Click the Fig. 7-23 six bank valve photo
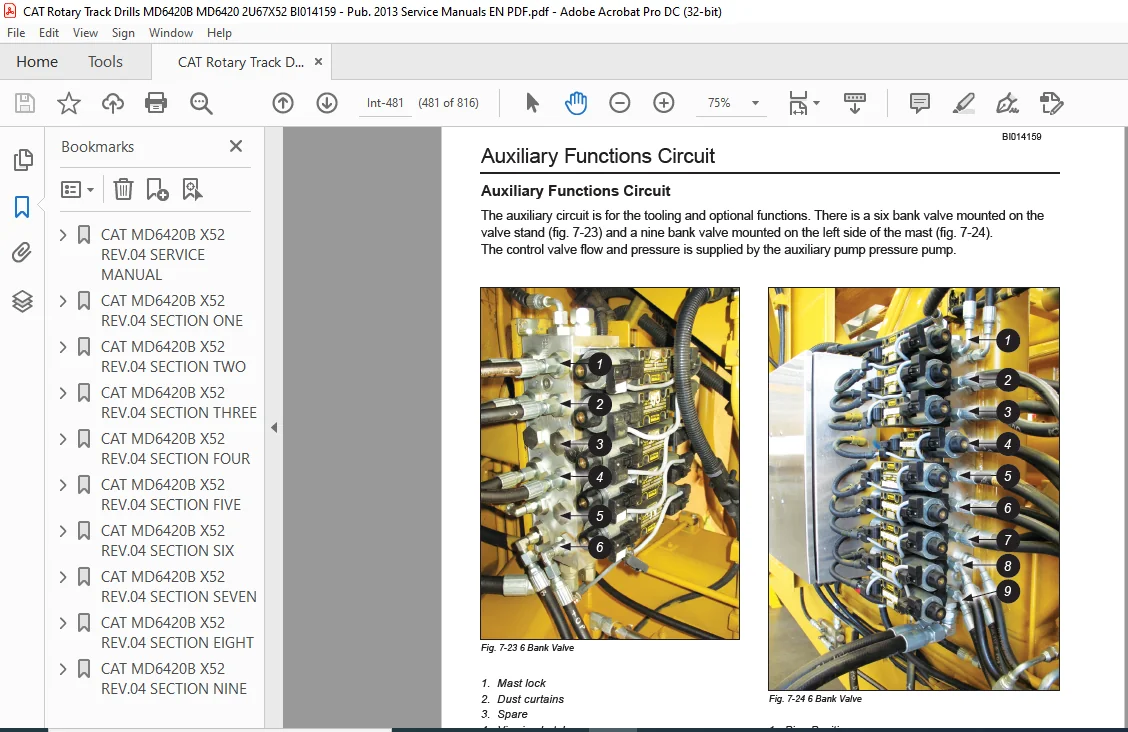Viewport: 1128px width, 732px height. tap(610, 463)
